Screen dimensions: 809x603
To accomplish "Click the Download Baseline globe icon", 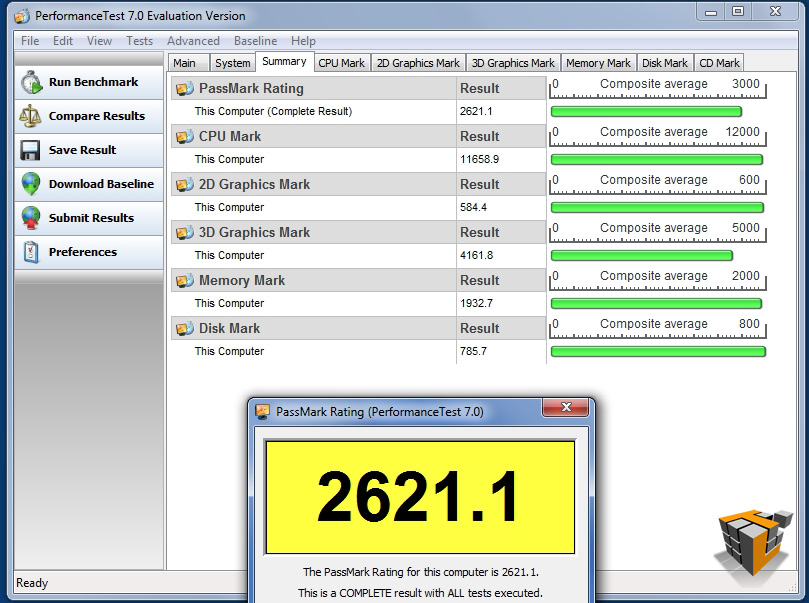I will tap(31, 184).
